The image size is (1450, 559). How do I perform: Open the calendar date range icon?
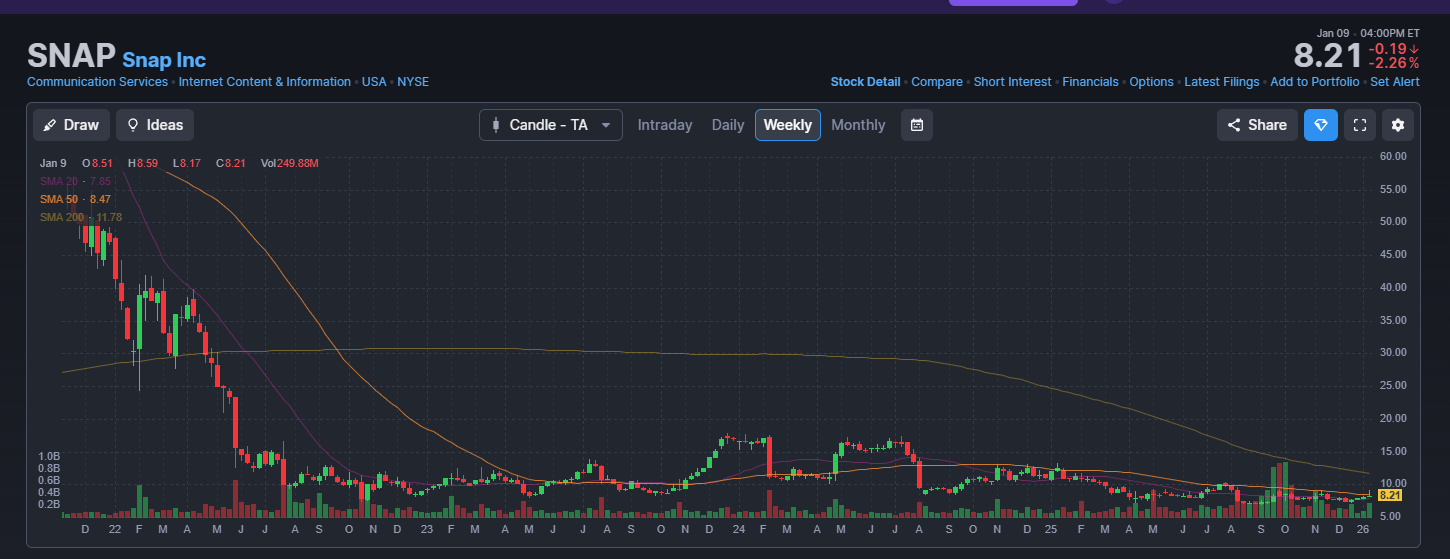[917, 125]
